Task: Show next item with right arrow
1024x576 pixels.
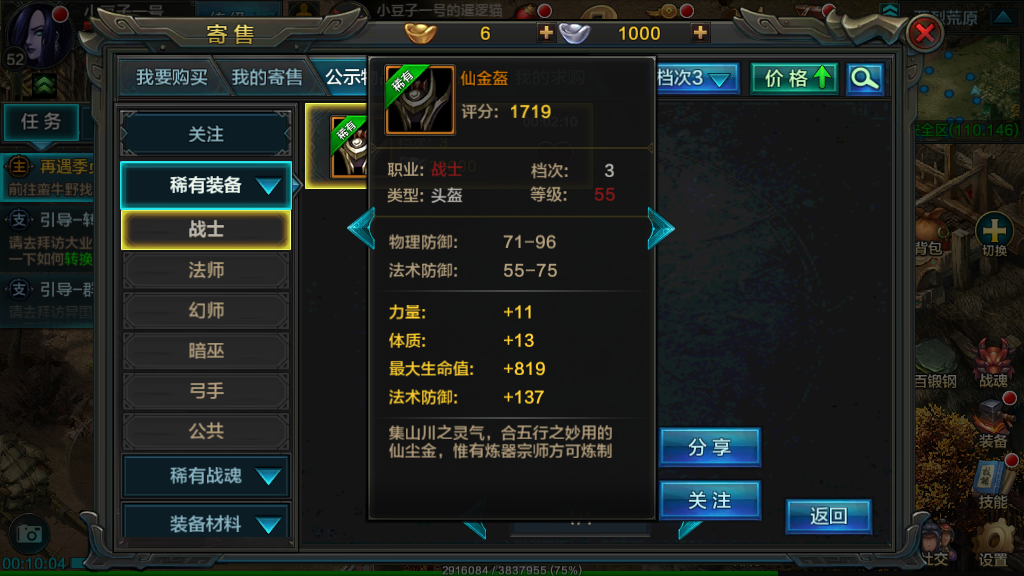Action: [x=660, y=229]
